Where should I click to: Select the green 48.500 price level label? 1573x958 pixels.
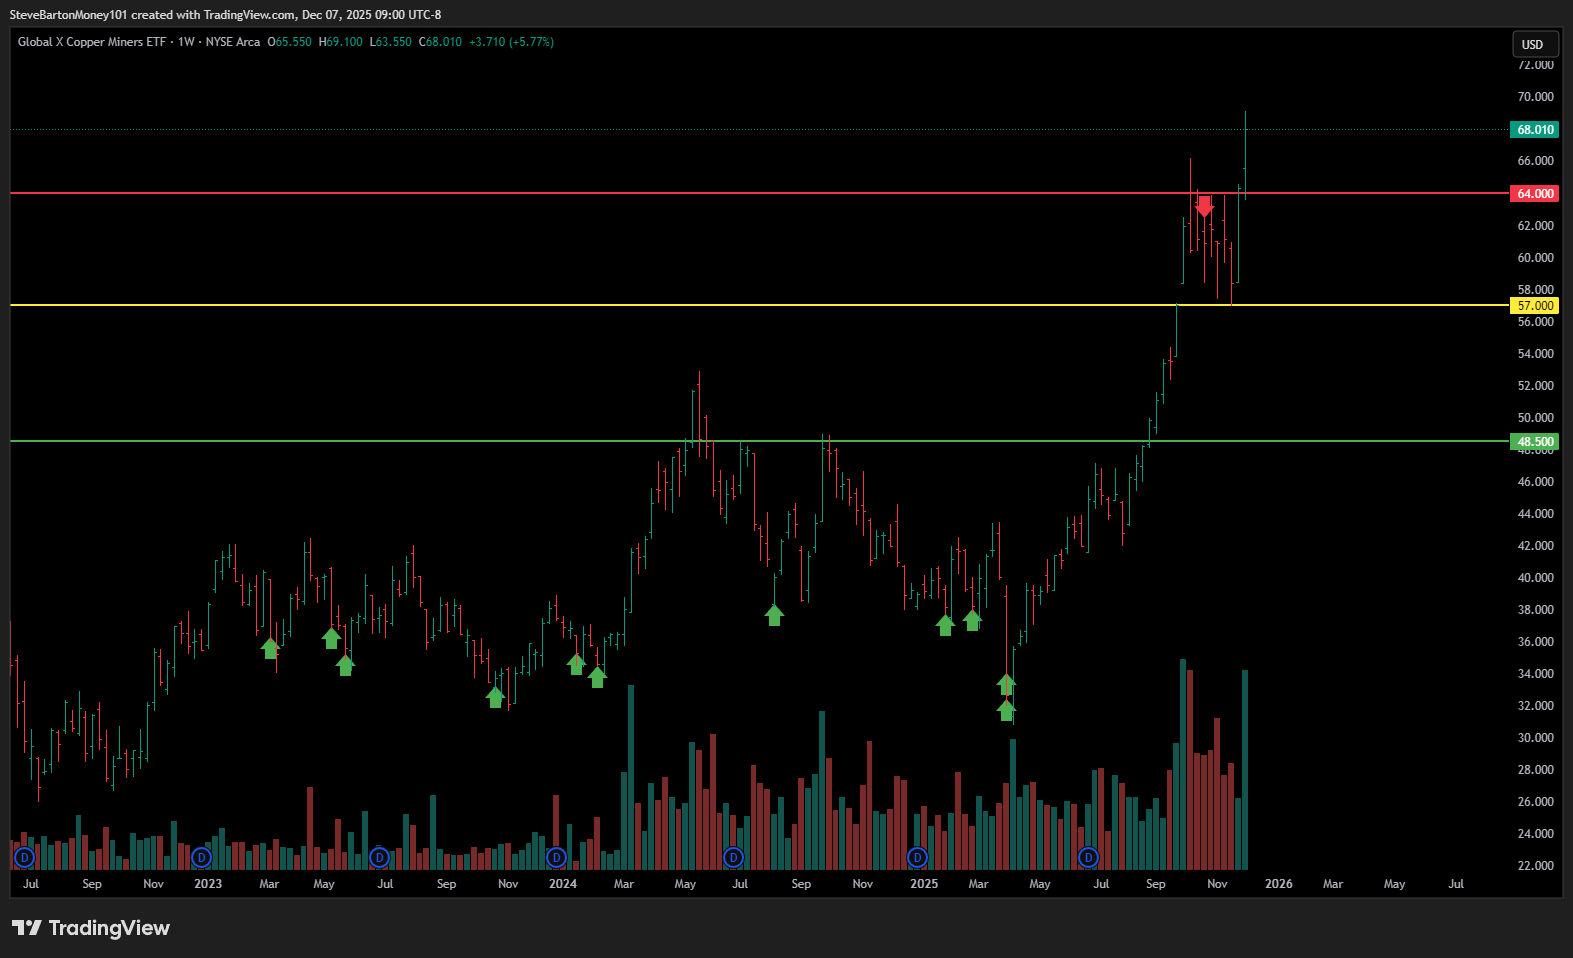click(x=1535, y=442)
